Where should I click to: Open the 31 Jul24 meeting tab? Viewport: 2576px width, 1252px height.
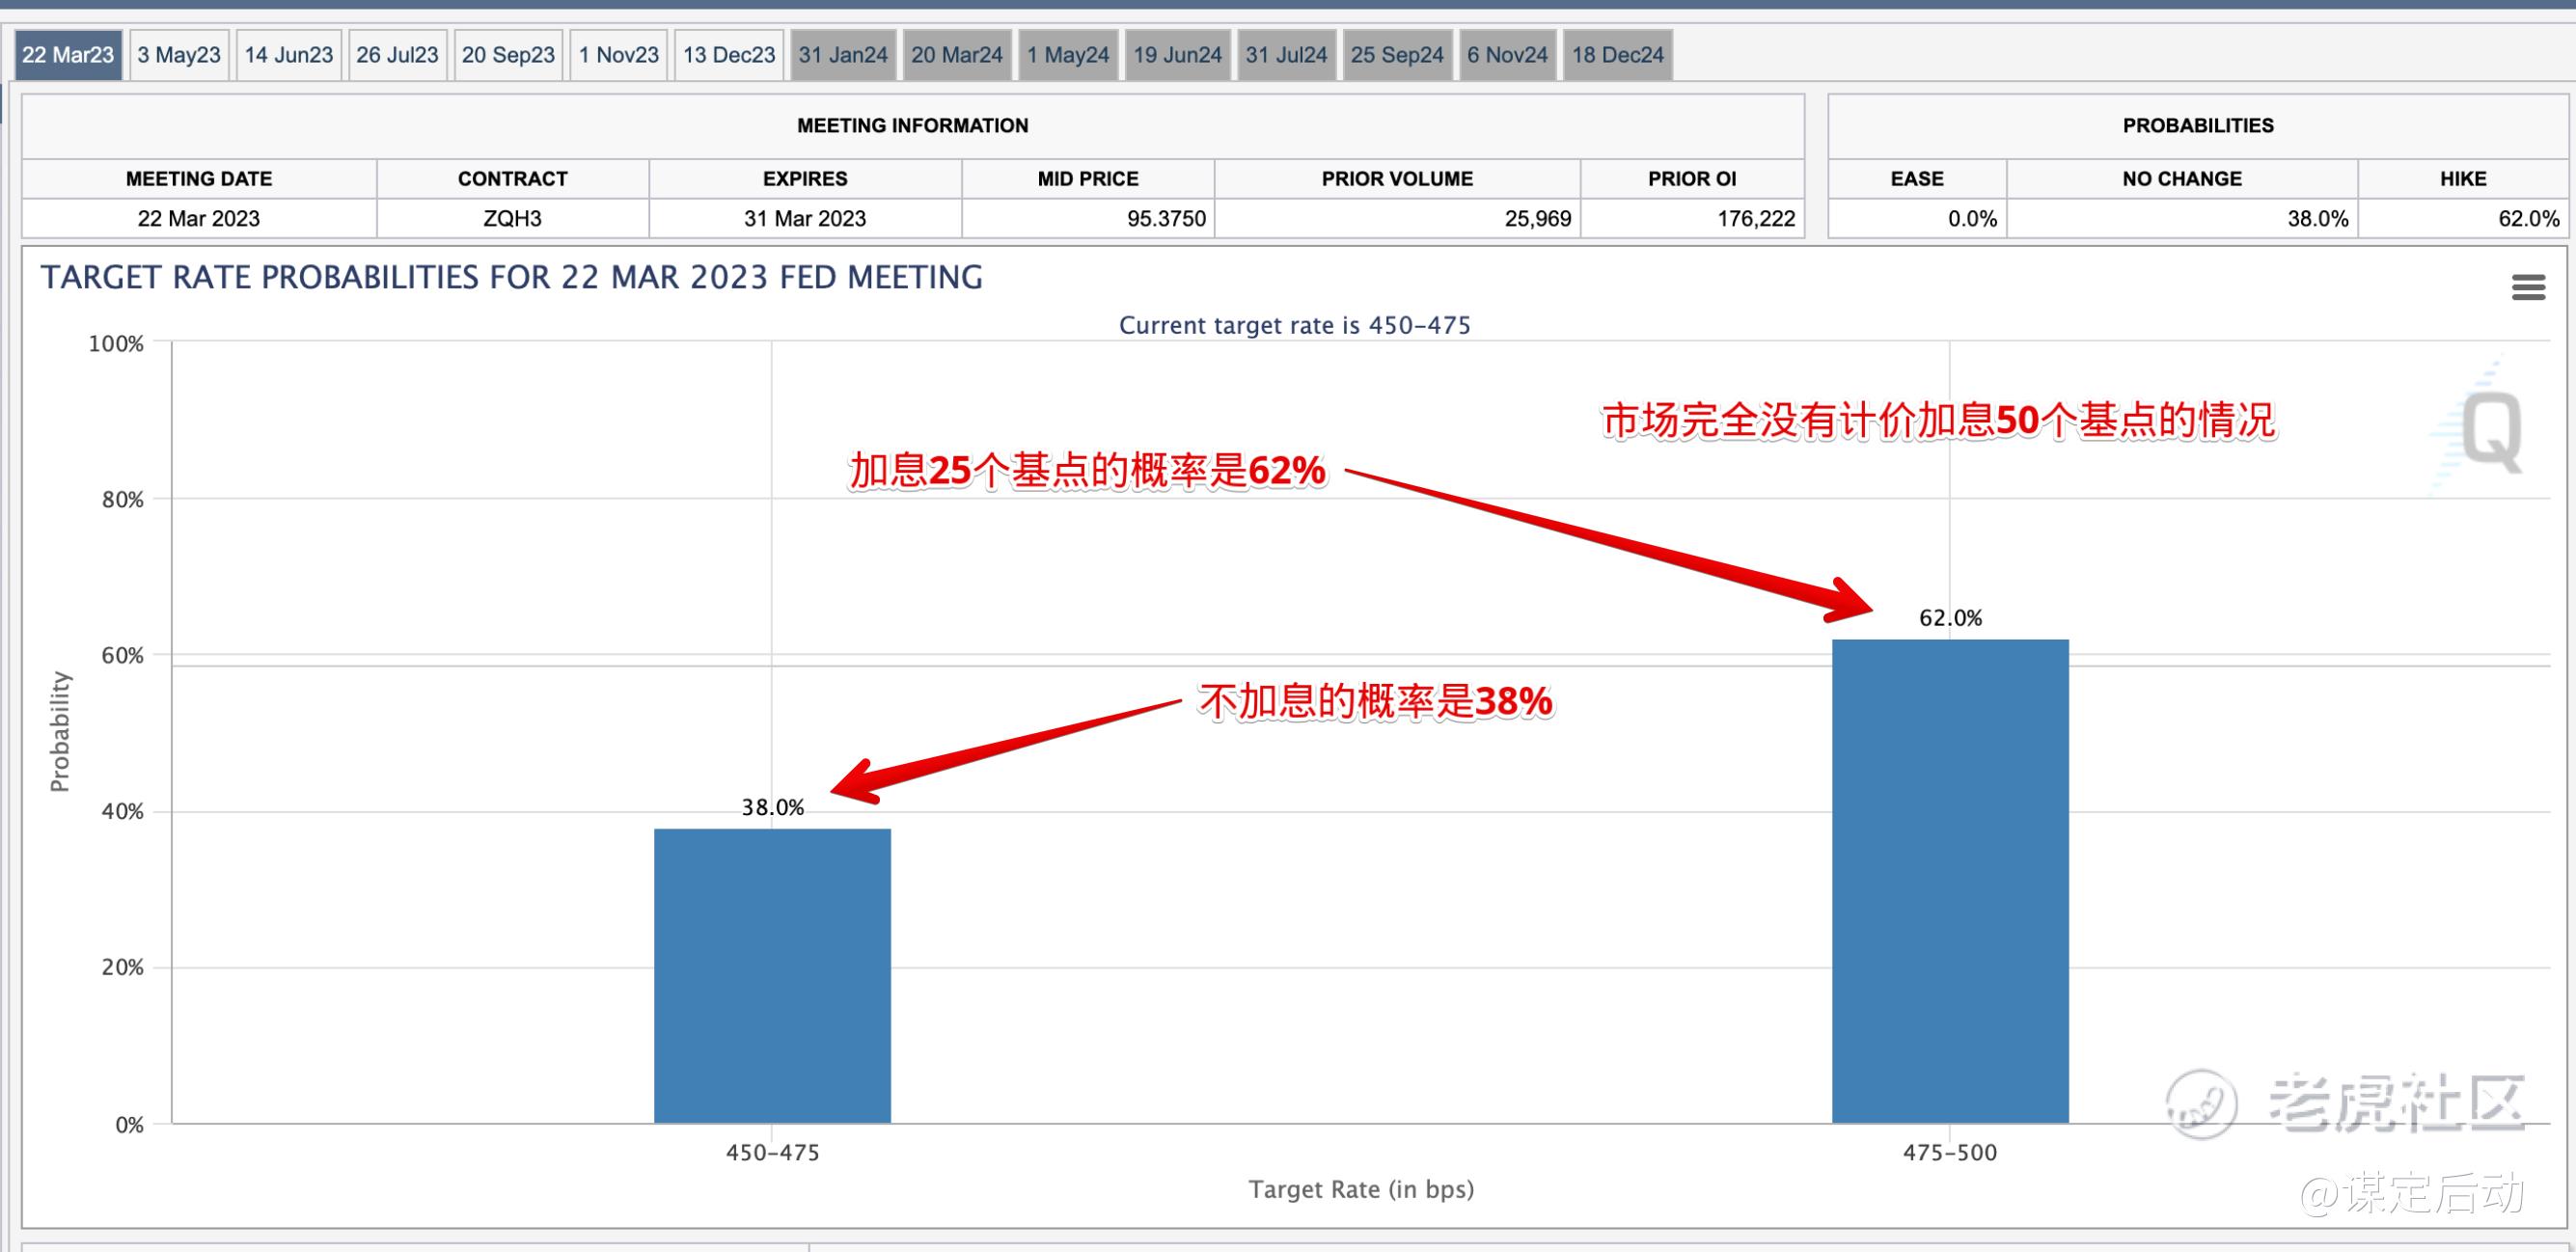tap(1286, 55)
